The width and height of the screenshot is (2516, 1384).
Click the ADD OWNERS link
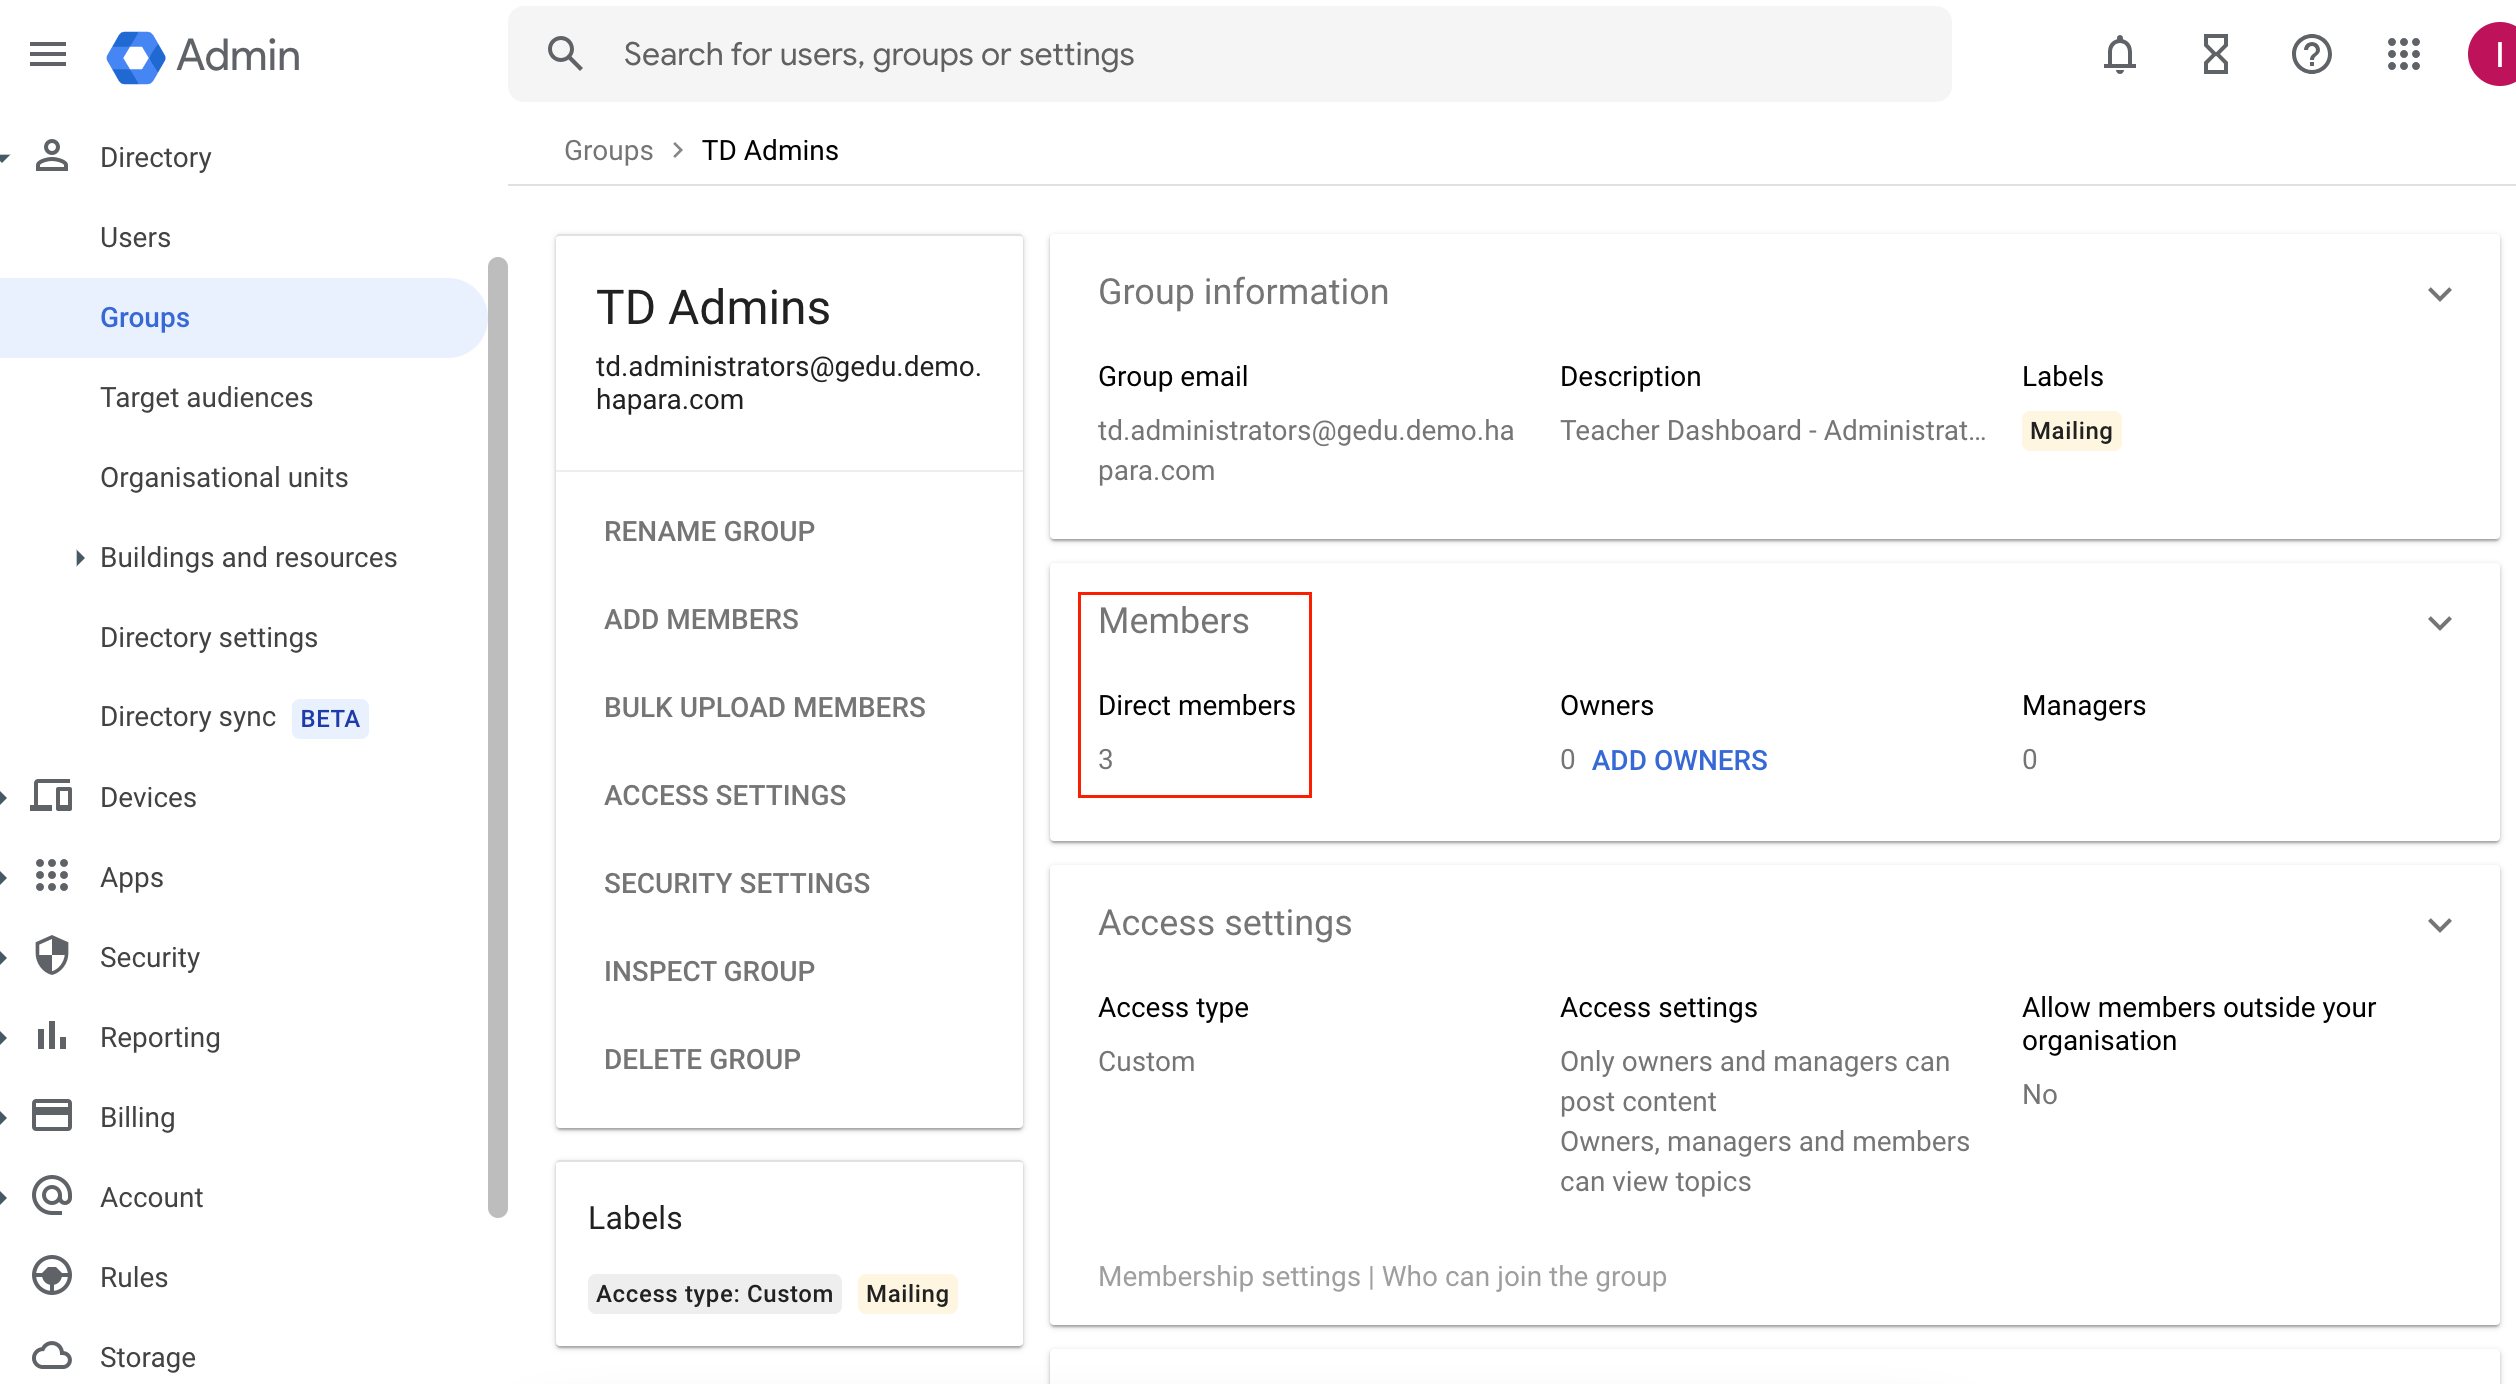click(1679, 760)
